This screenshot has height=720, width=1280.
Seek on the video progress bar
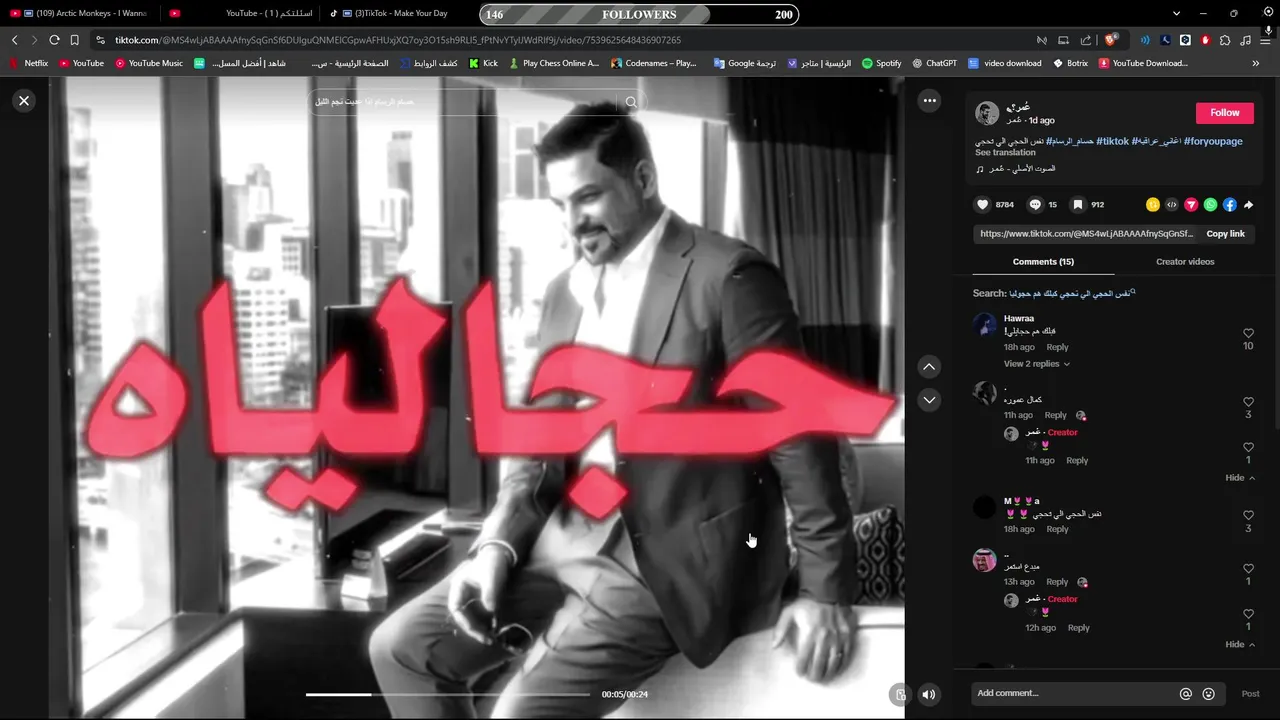[447, 694]
